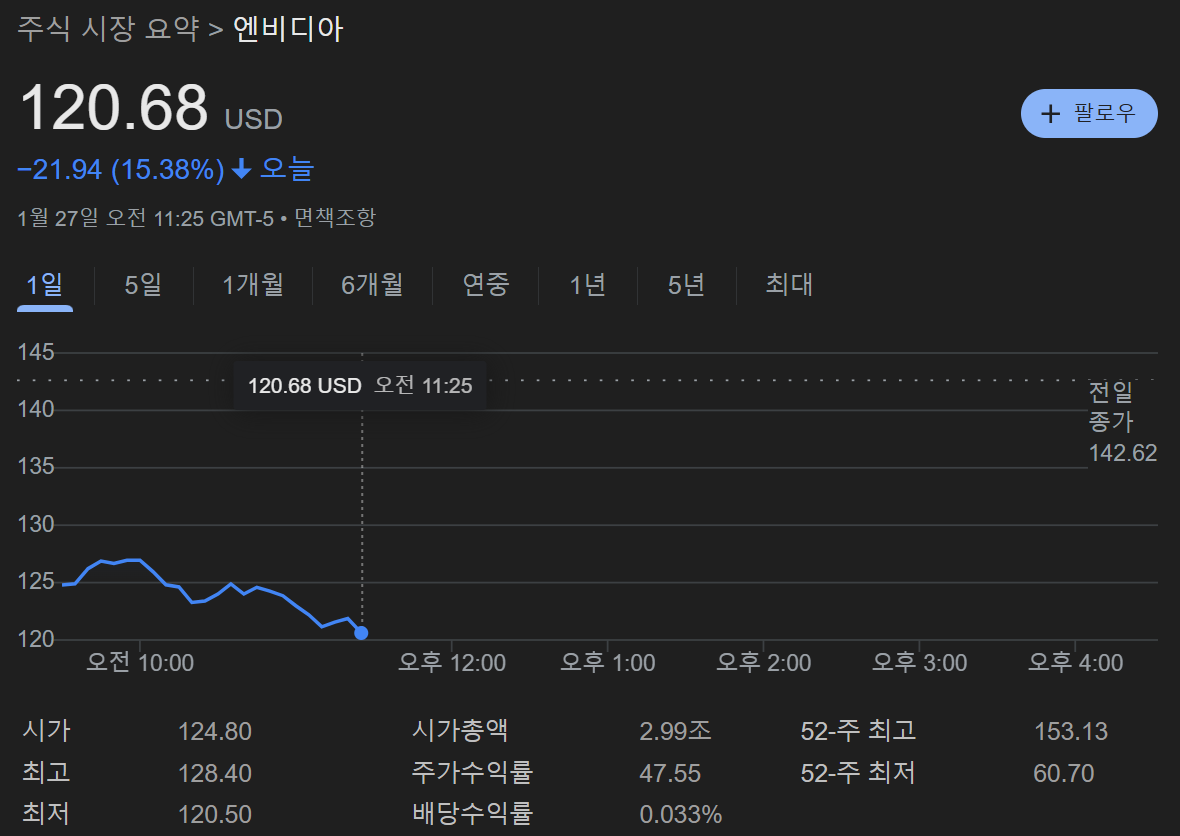Click the 시가총액 label
Viewport: 1180px width, 836px height.
pyautogui.click(x=460, y=730)
